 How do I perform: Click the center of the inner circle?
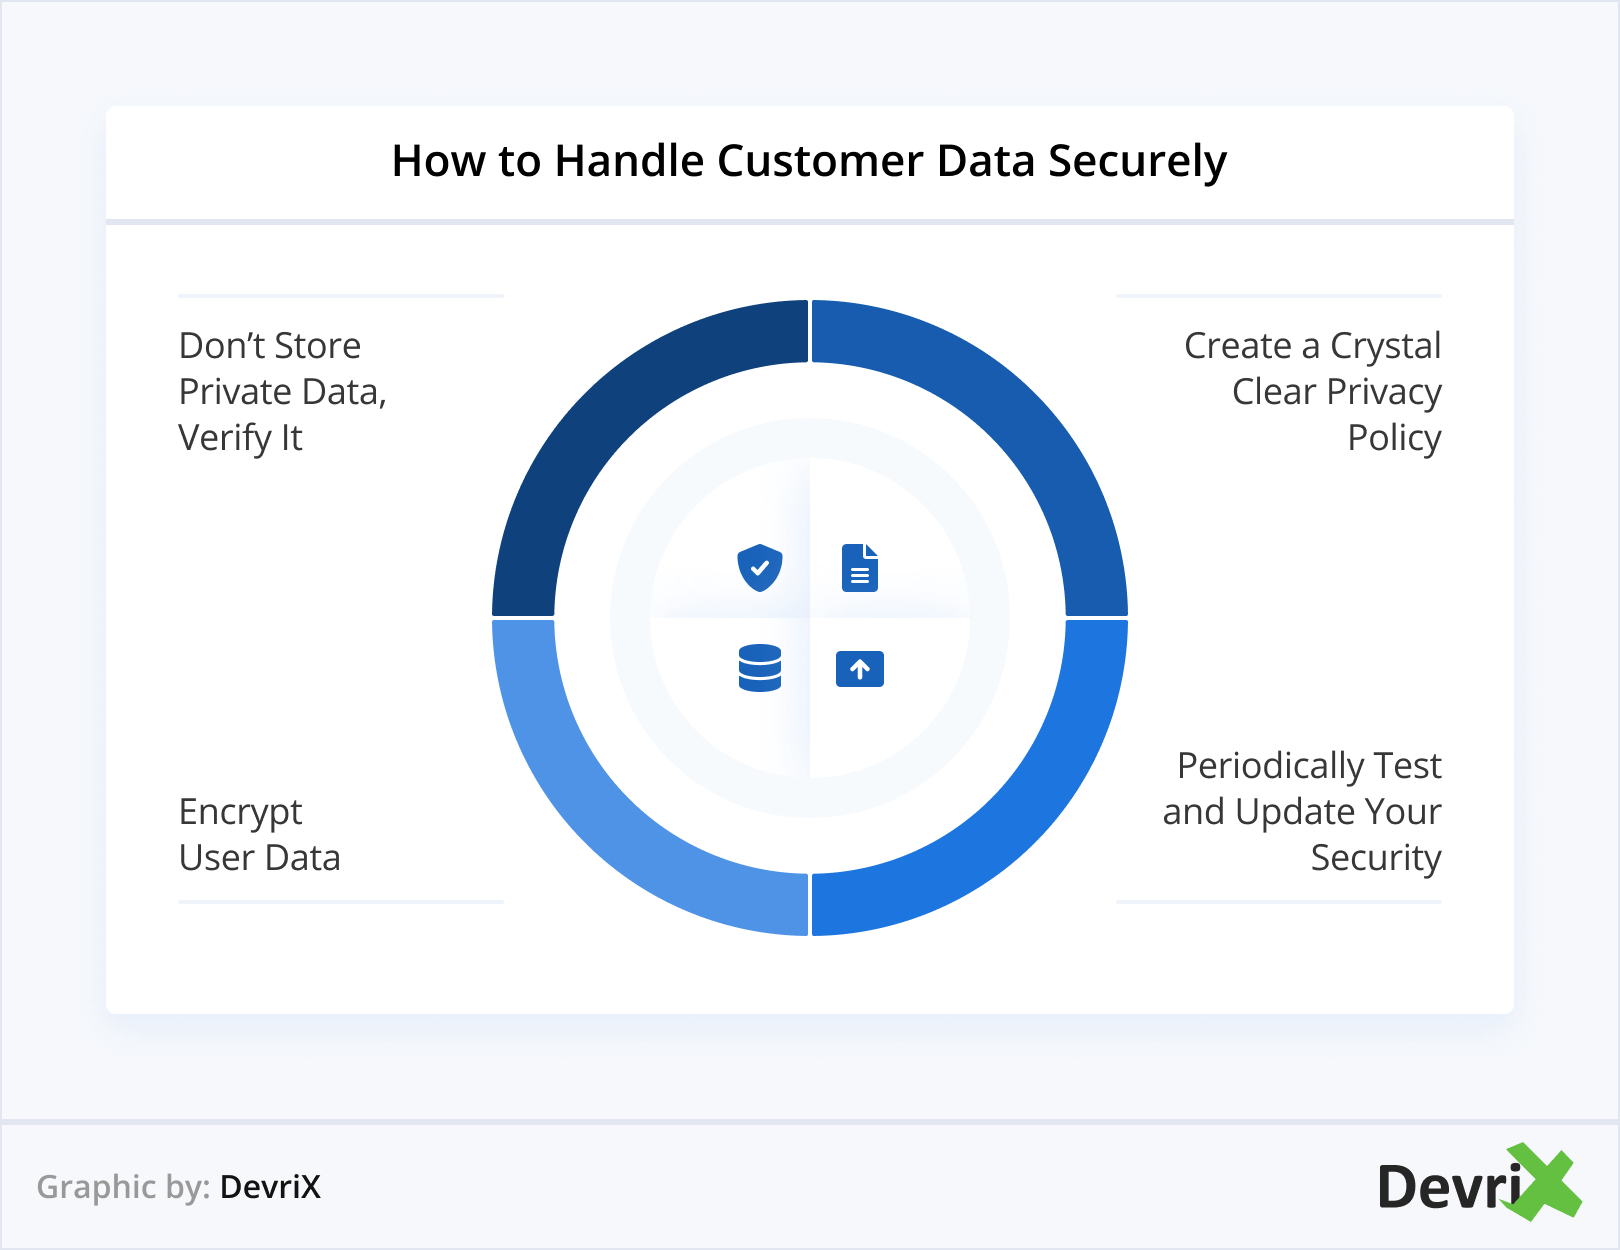click(x=810, y=618)
